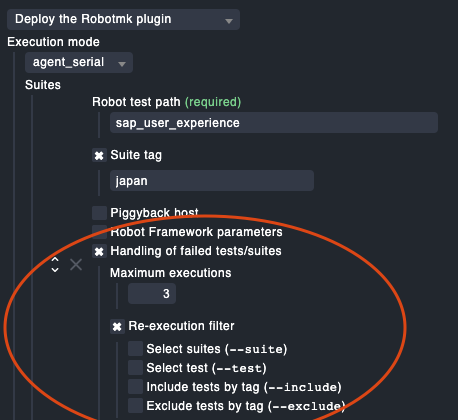Uncheck the Re-execution filter checkbox

click(117, 327)
